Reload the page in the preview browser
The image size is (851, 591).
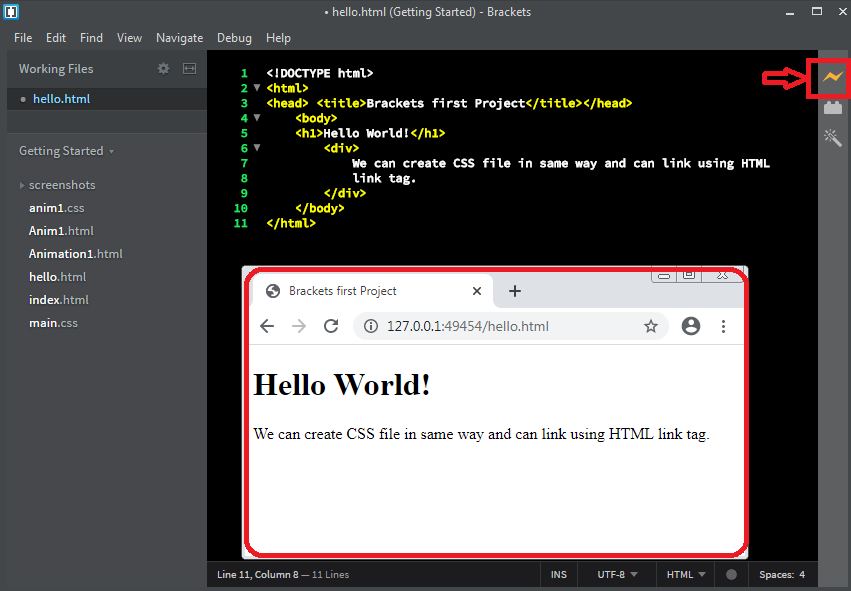pyautogui.click(x=331, y=326)
